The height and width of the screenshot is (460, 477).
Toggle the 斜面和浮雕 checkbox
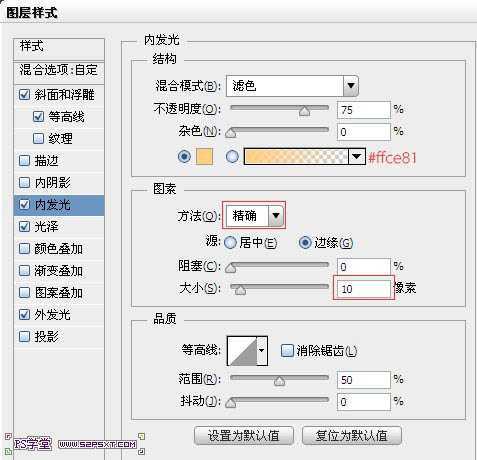tap(24, 95)
